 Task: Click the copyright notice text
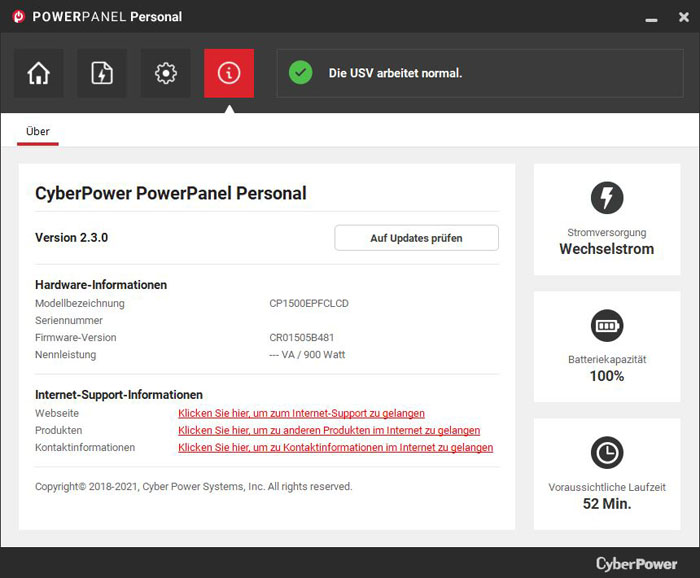193,487
